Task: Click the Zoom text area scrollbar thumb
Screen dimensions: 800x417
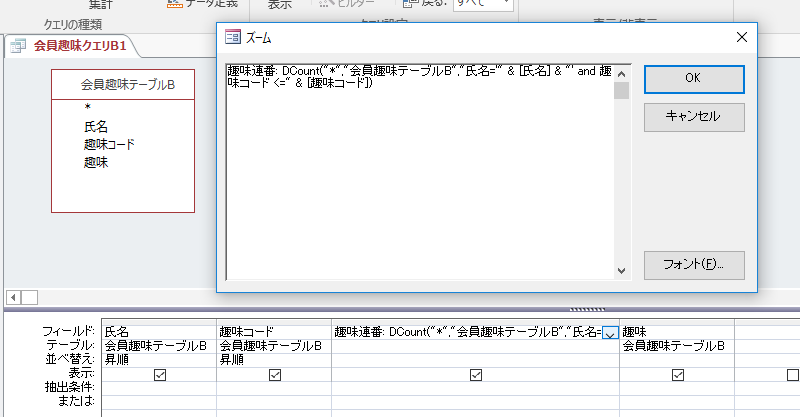Action: click(621, 91)
